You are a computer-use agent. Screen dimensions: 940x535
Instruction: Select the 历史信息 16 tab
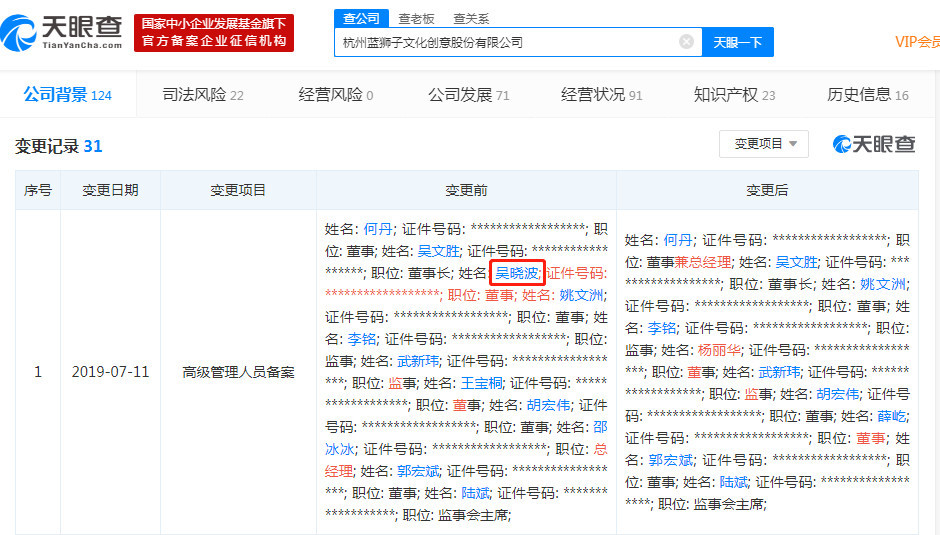coord(867,95)
